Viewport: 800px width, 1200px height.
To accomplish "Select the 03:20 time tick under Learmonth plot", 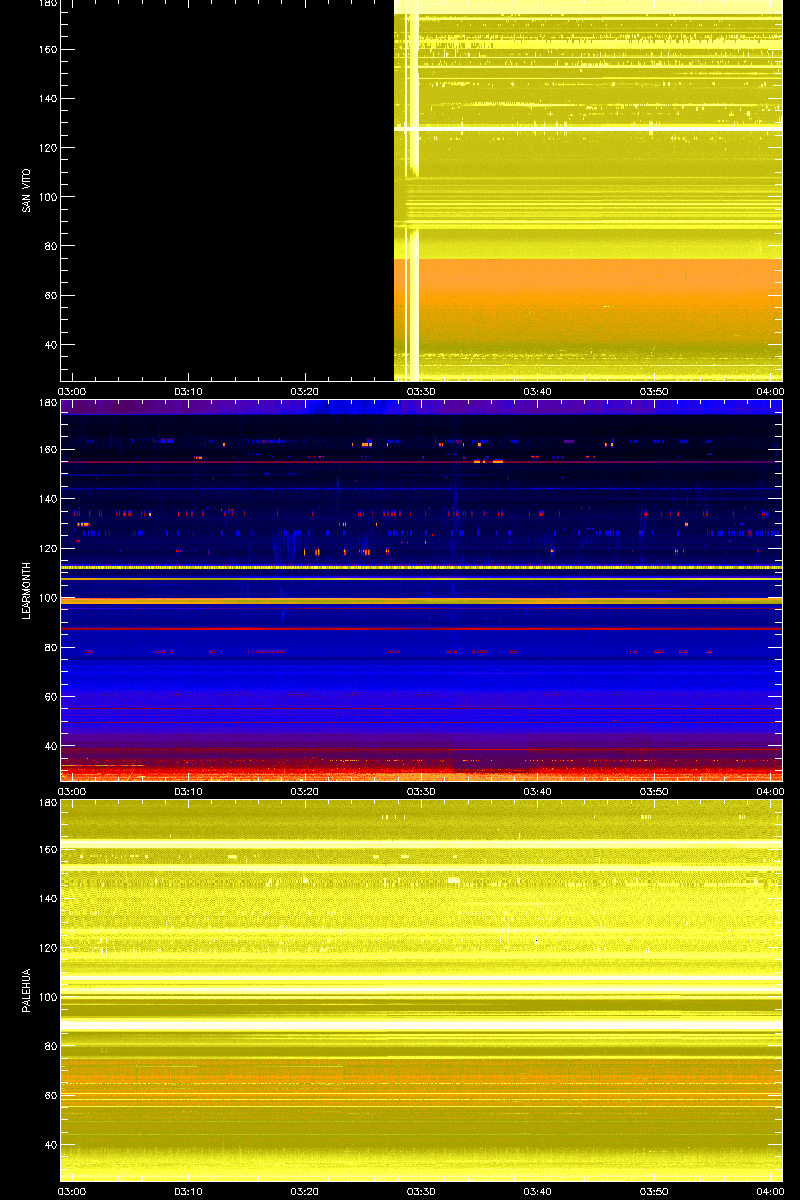I will coord(304,791).
